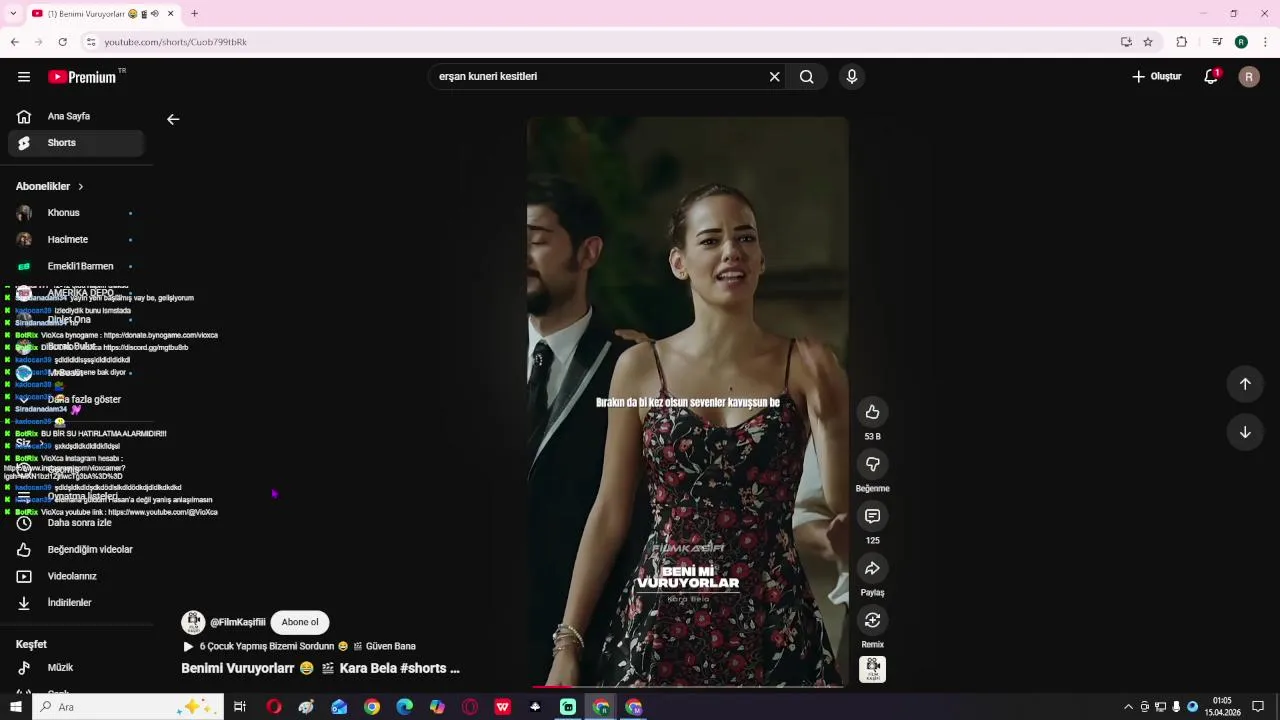
Task: Open the notifications bell
Action: [1211, 77]
